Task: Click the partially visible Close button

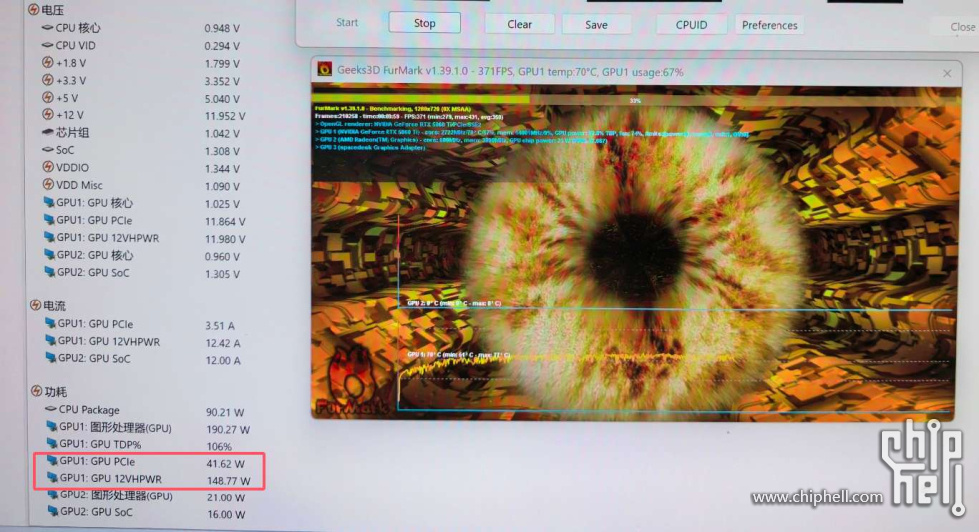Action: coord(962,27)
